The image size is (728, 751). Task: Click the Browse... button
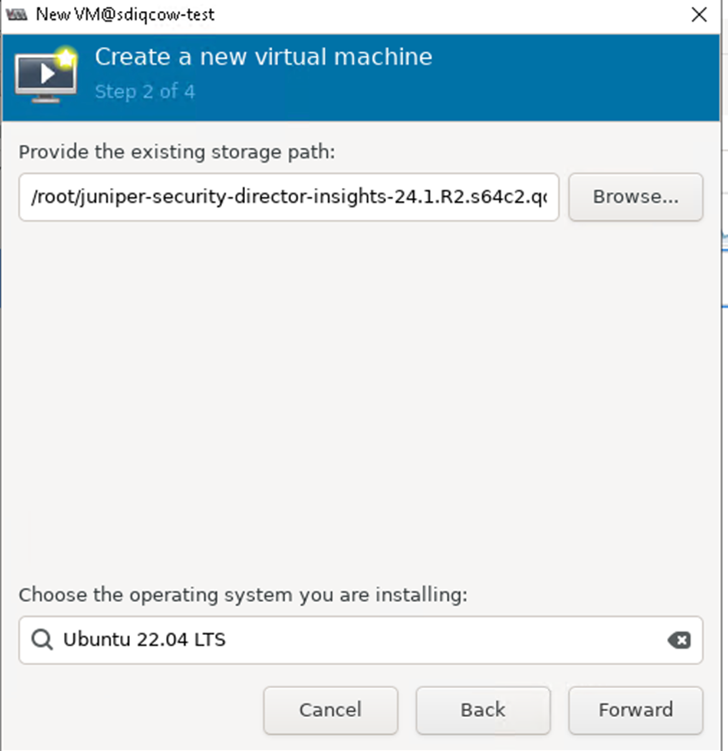coord(636,197)
